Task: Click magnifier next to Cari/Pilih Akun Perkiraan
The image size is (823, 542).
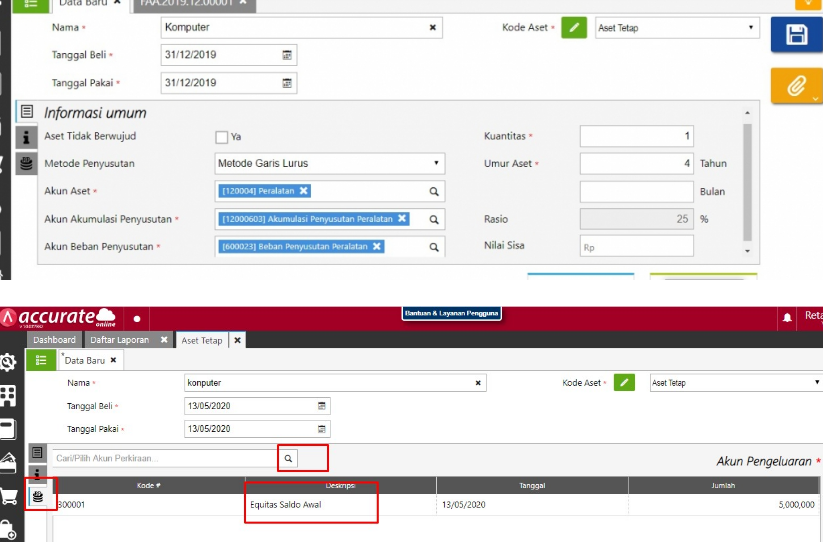Action: tap(288, 458)
